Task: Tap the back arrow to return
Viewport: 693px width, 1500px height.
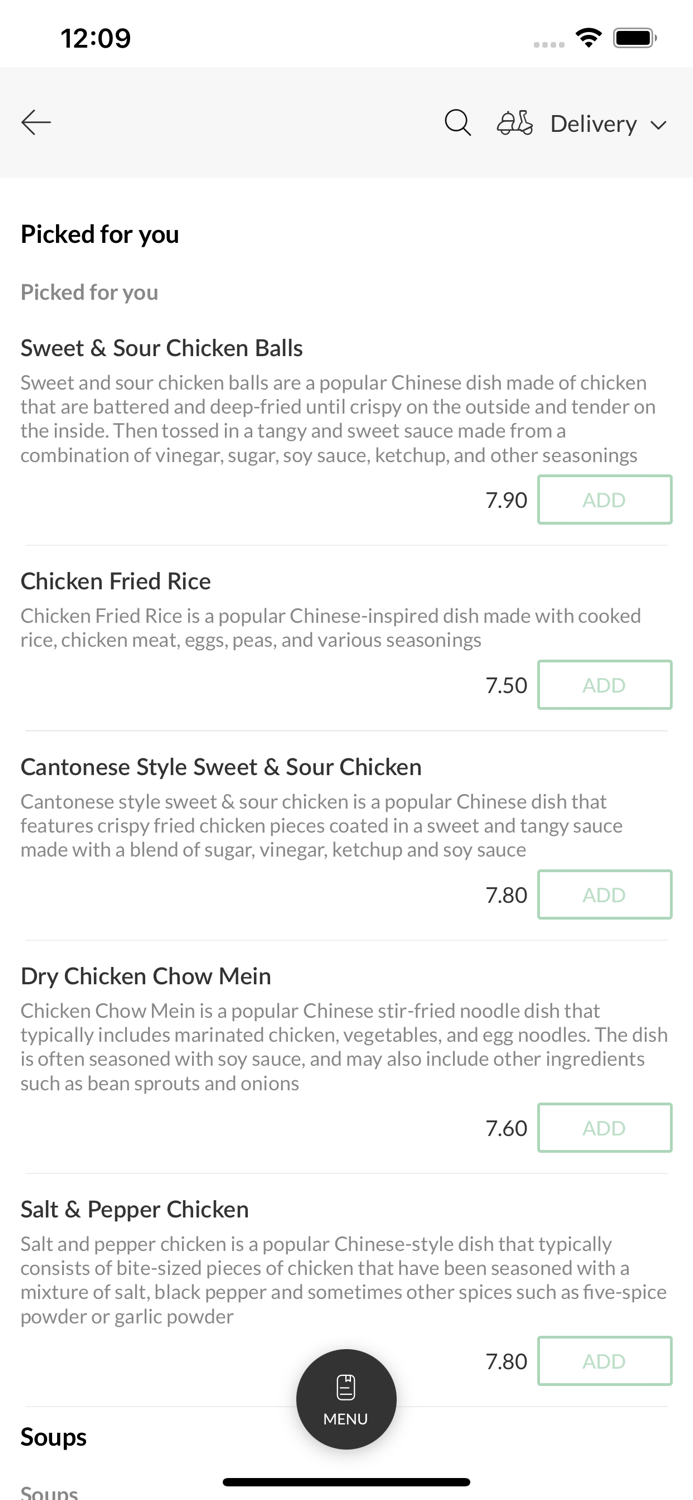Action: coord(35,122)
